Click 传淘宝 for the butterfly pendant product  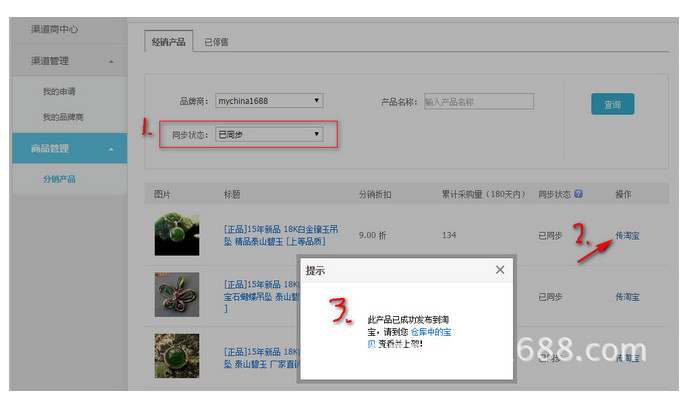pos(627,296)
